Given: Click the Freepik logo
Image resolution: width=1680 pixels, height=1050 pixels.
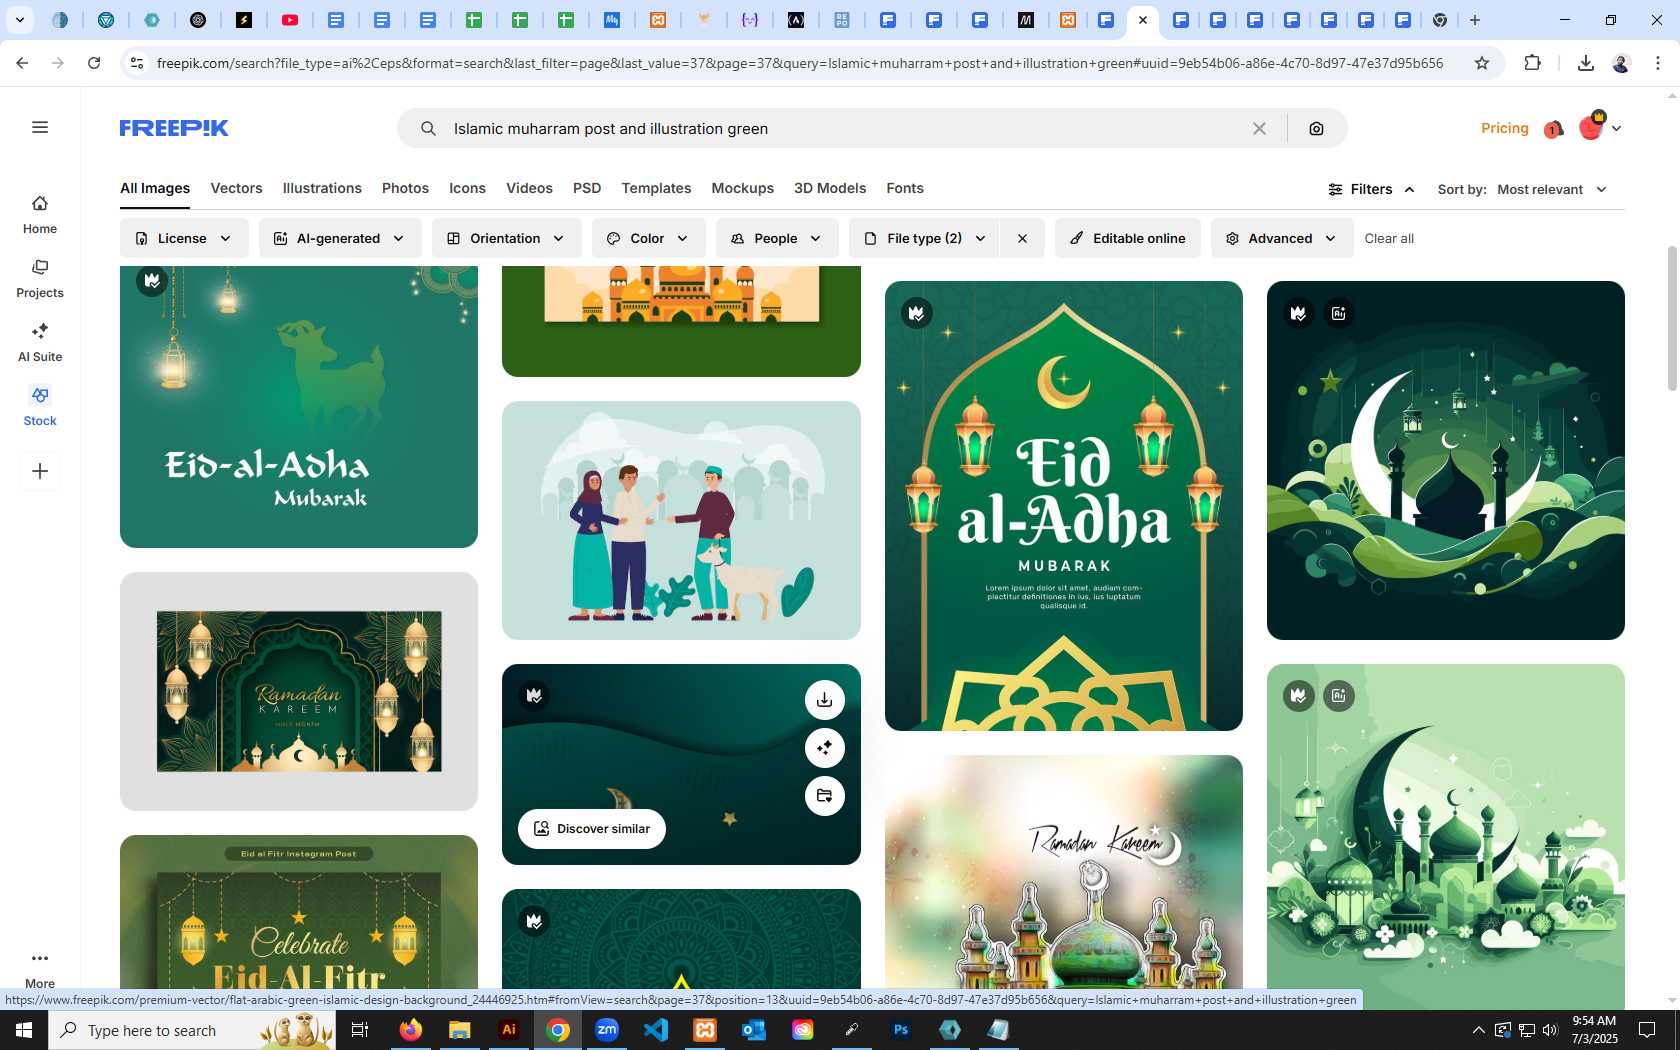Looking at the screenshot, I should tap(174, 128).
